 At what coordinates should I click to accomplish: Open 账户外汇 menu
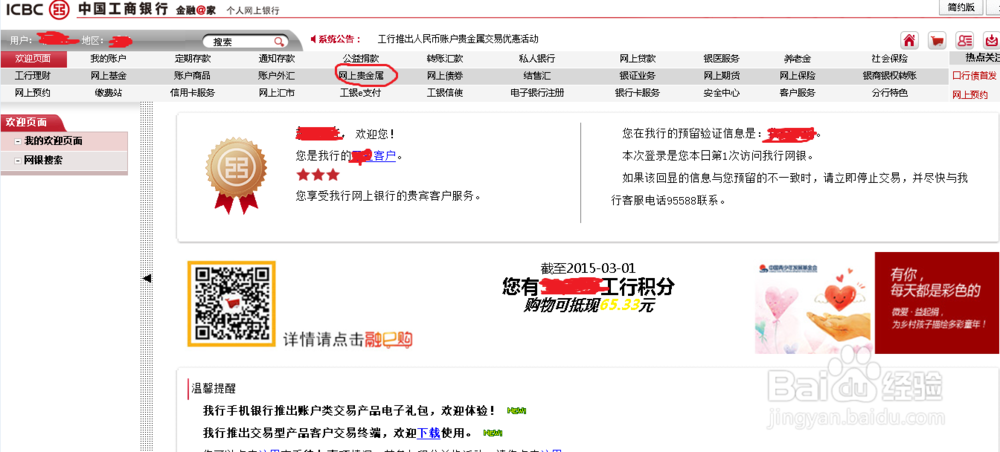click(x=277, y=76)
